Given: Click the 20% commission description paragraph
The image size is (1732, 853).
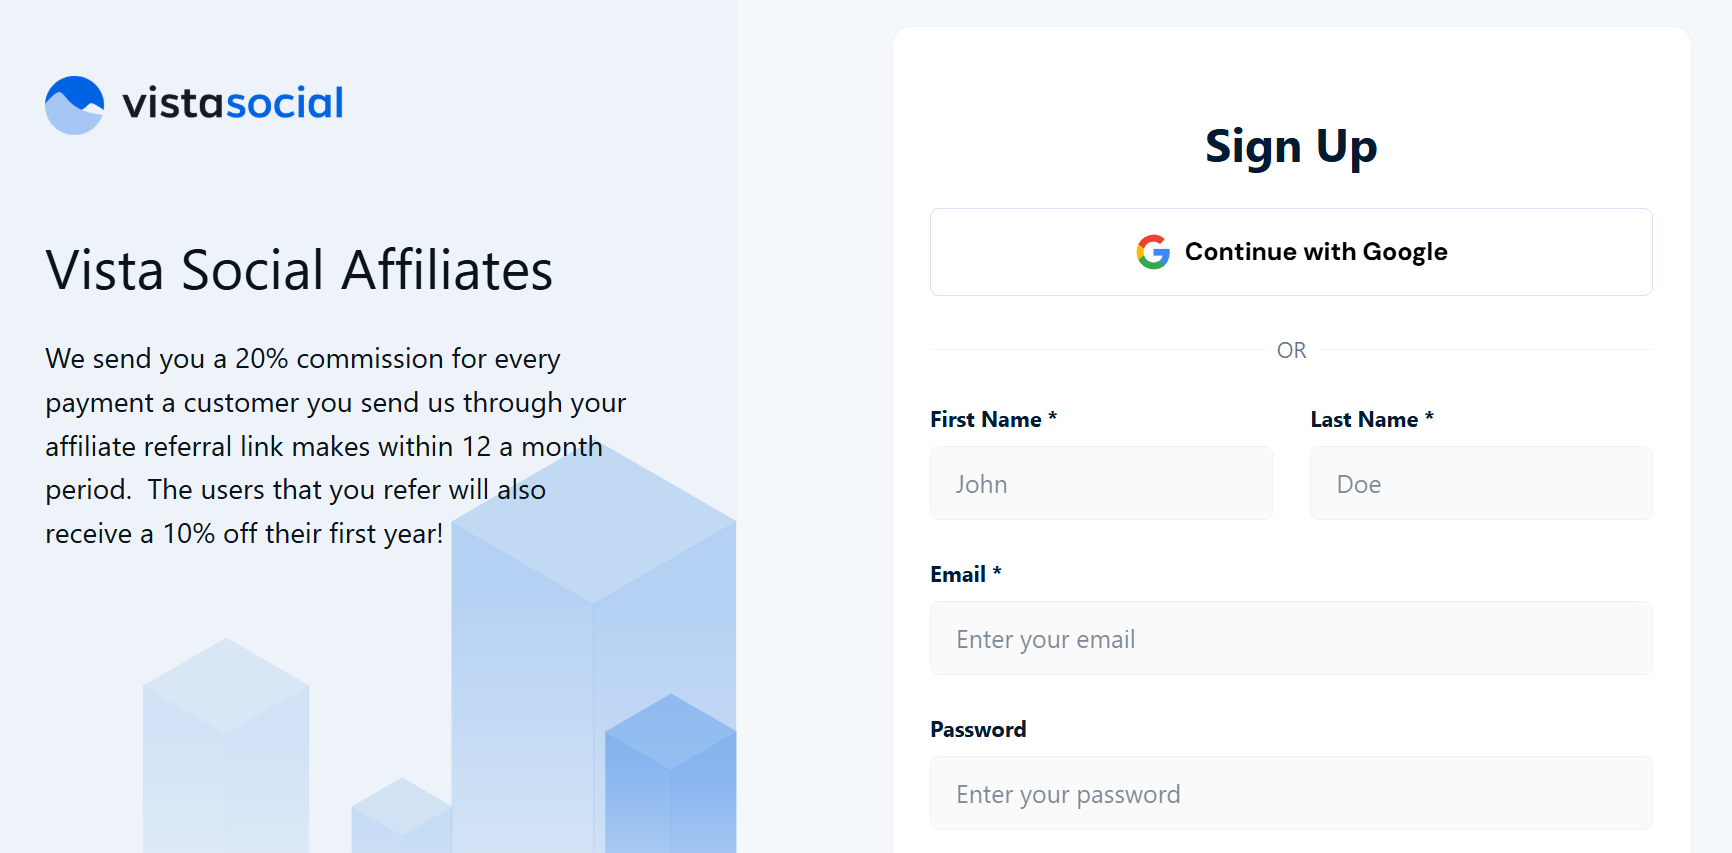Looking at the screenshot, I should tap(335, 446).
